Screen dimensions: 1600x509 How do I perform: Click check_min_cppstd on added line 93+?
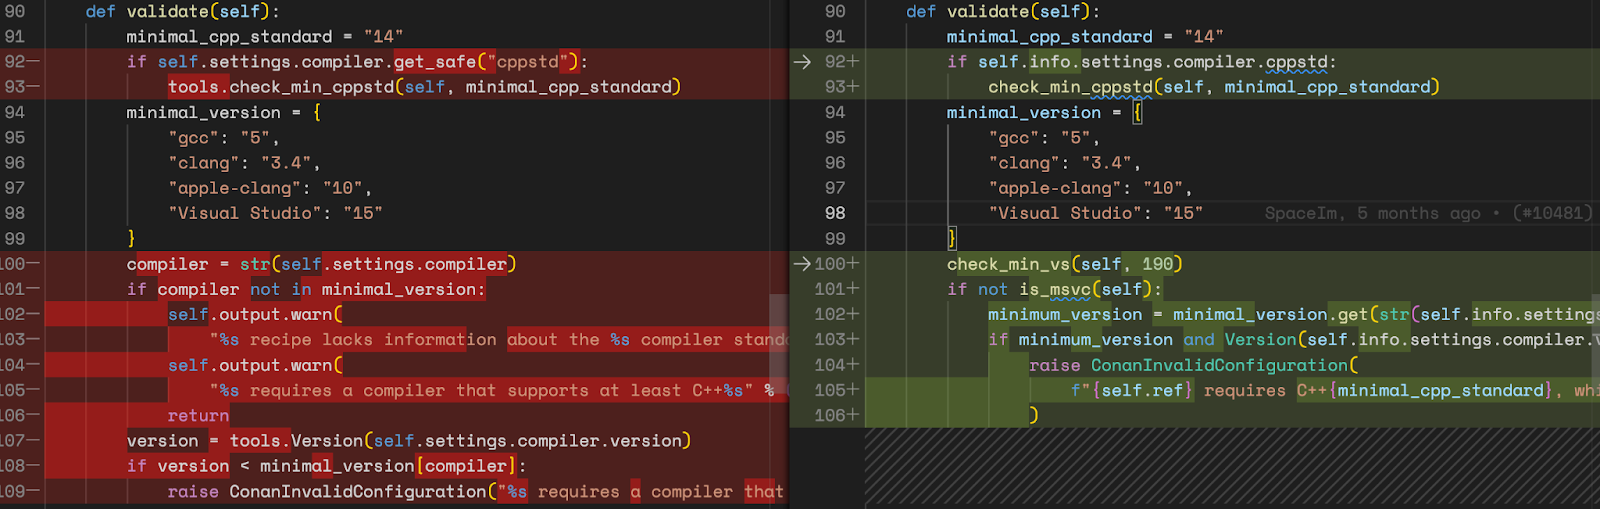1070,87
